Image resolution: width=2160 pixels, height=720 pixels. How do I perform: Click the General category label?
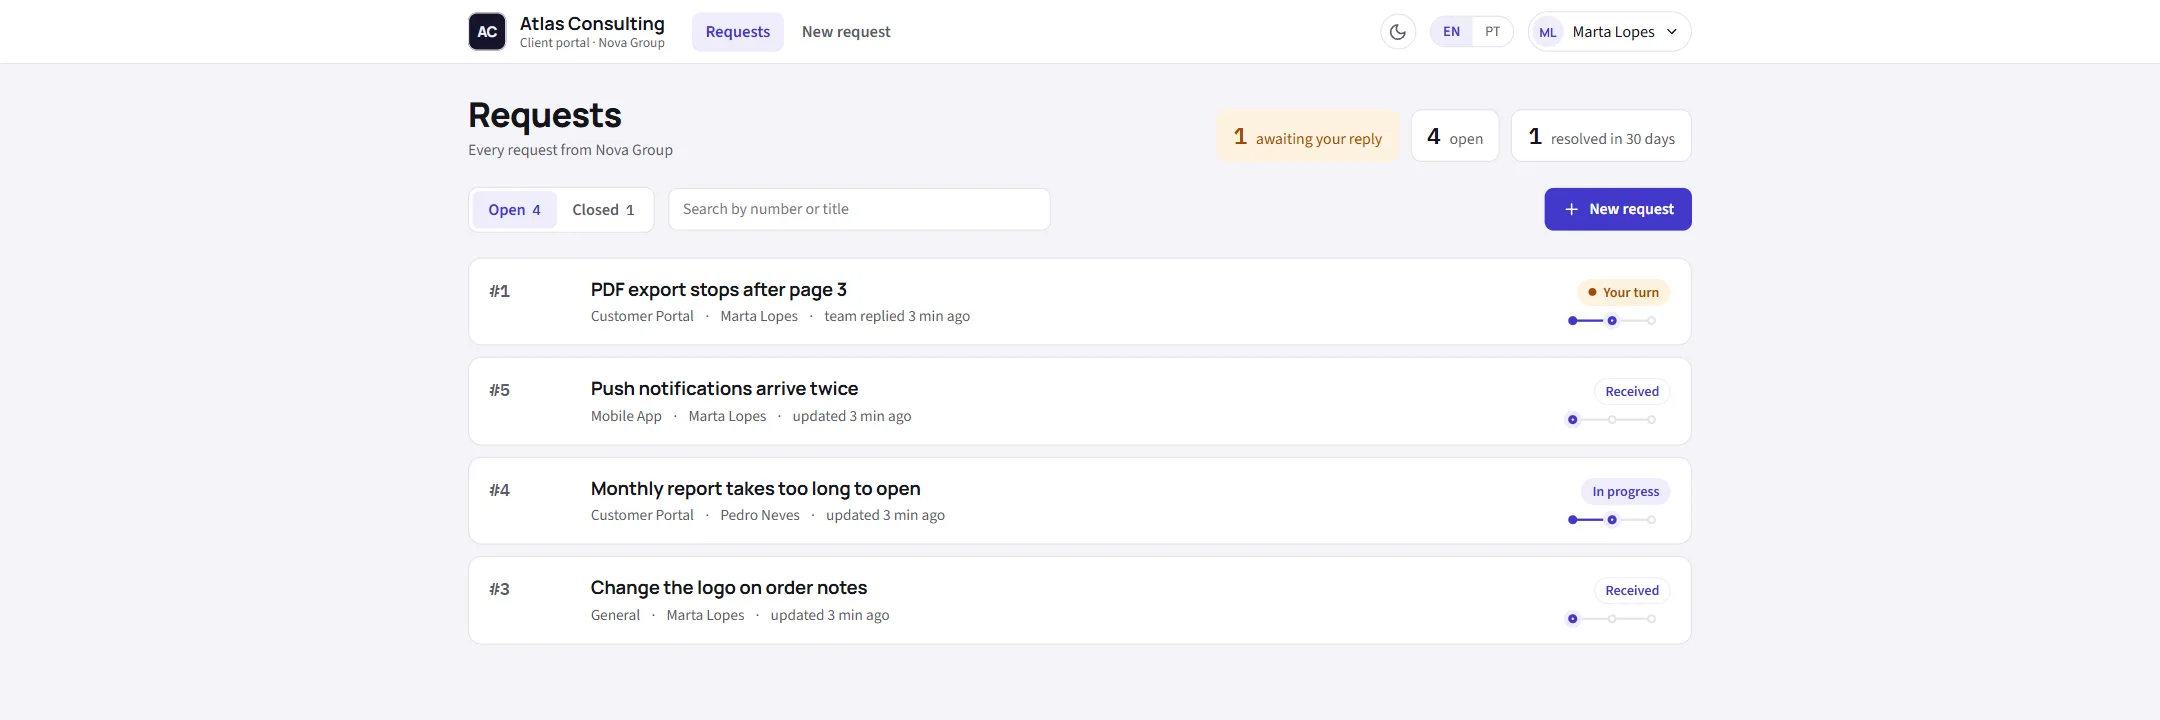pos(615,615)
